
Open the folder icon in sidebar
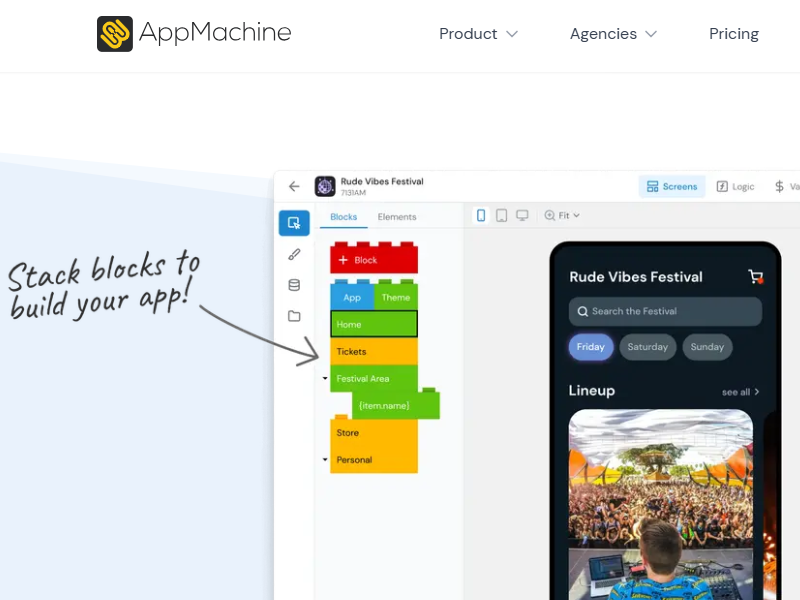(294, 316)
